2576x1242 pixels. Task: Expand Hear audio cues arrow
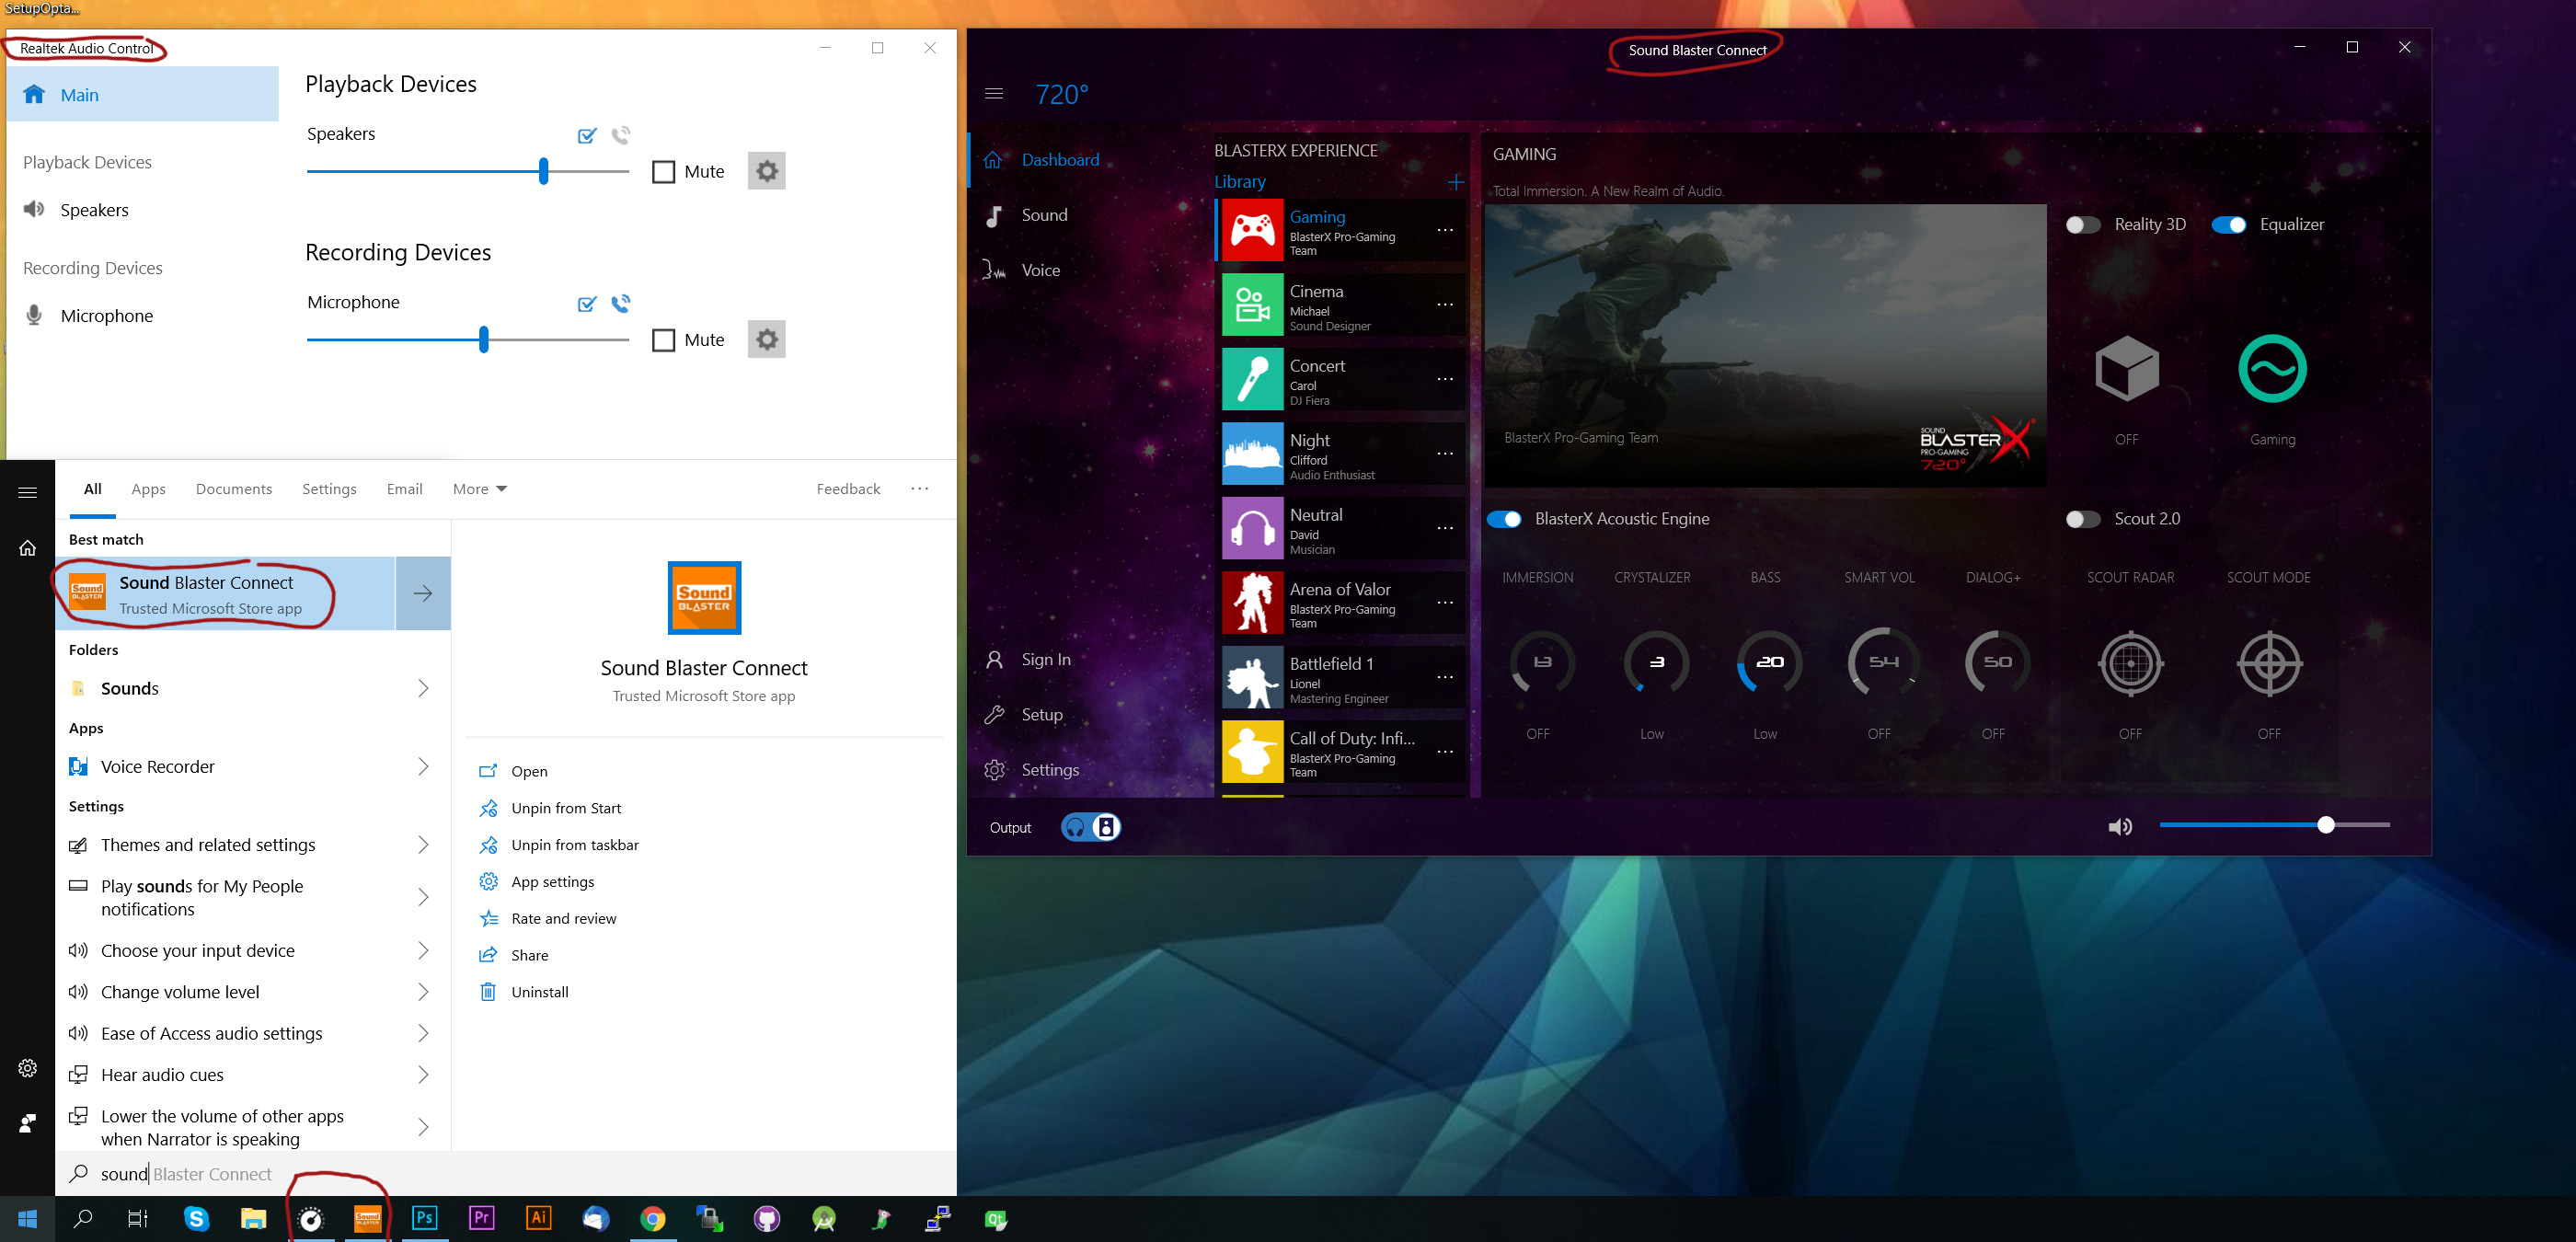point(423,1075)
